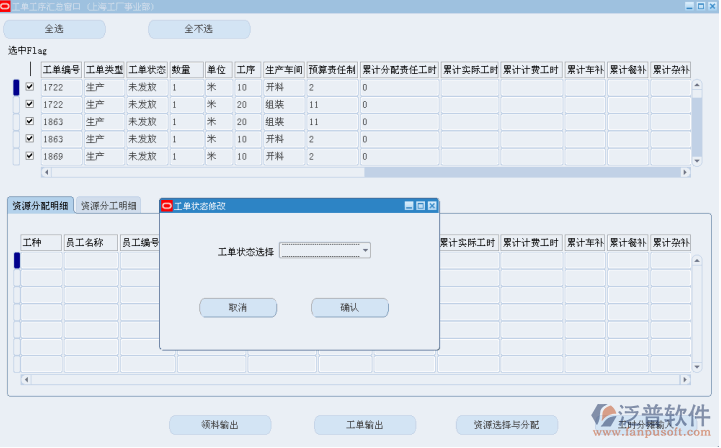The image size is (721, 448).
Task: Click the 未发放 status cell of the 1869 row
Action: pyautogui.click(x=147, y=156)
